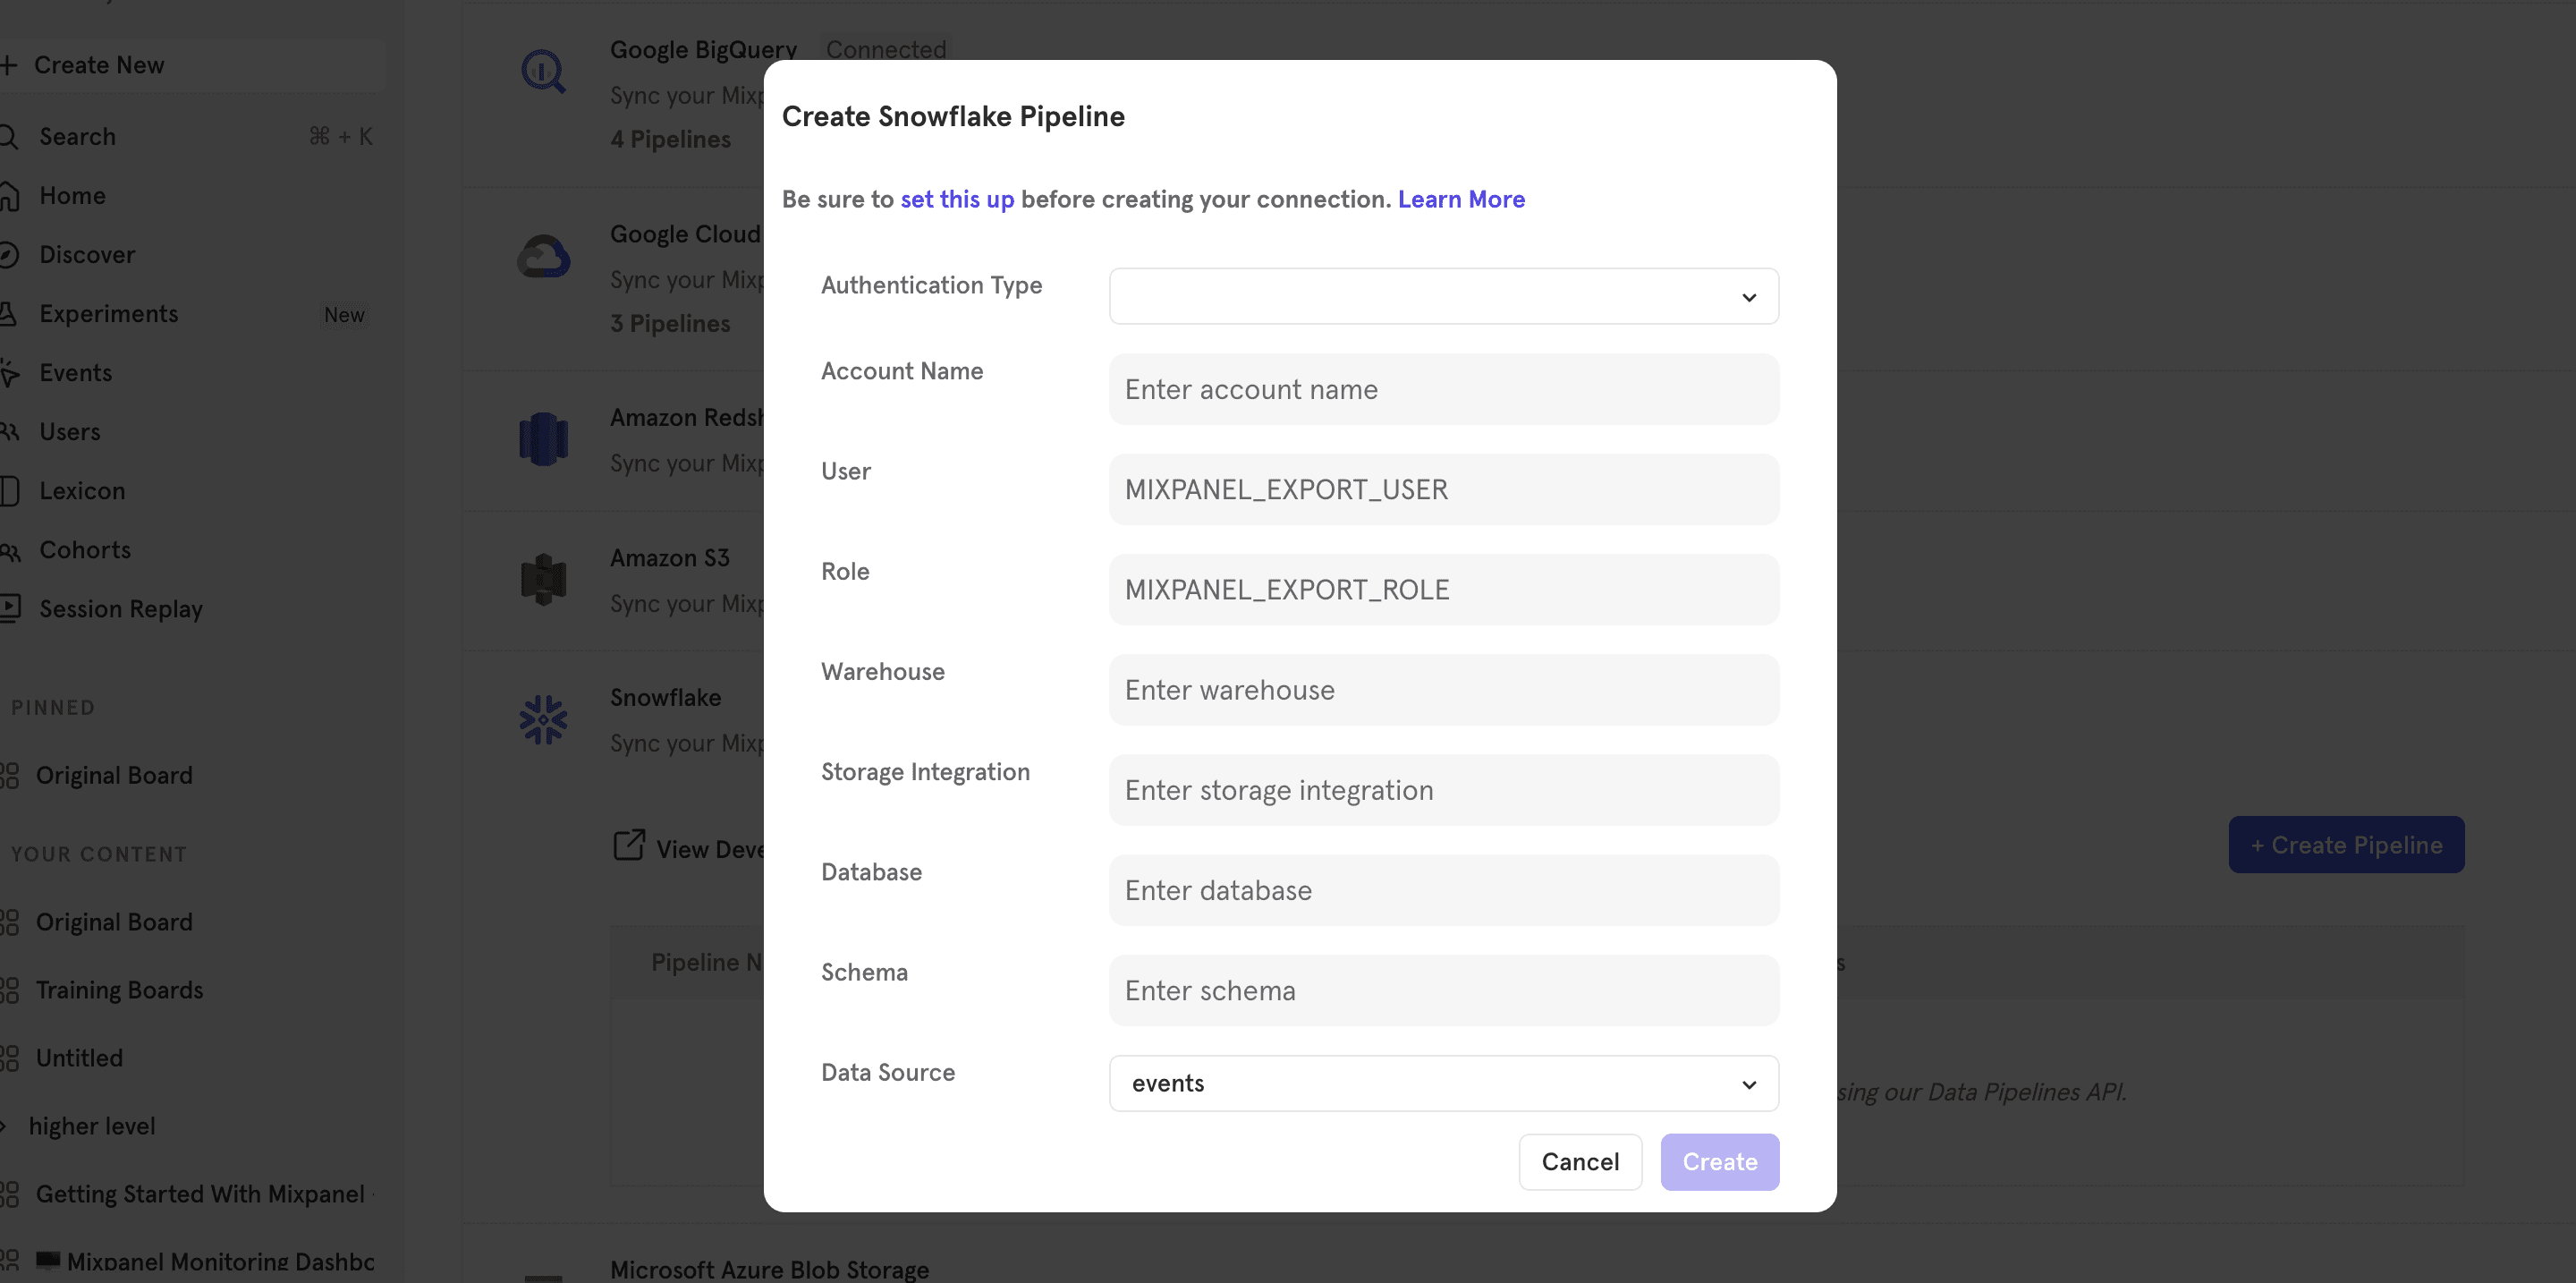
Task: Open the Data Source dropdown showing events
Action: coord(1443,1083)
